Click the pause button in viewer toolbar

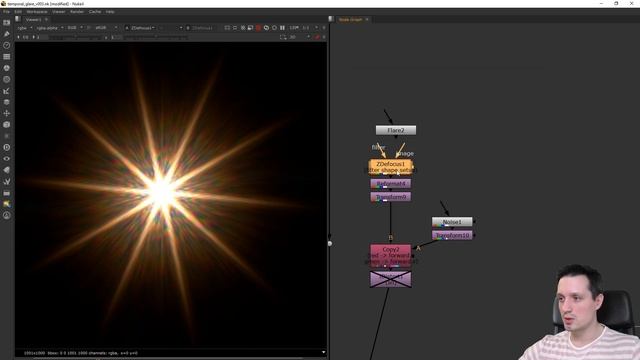point(282,28)
